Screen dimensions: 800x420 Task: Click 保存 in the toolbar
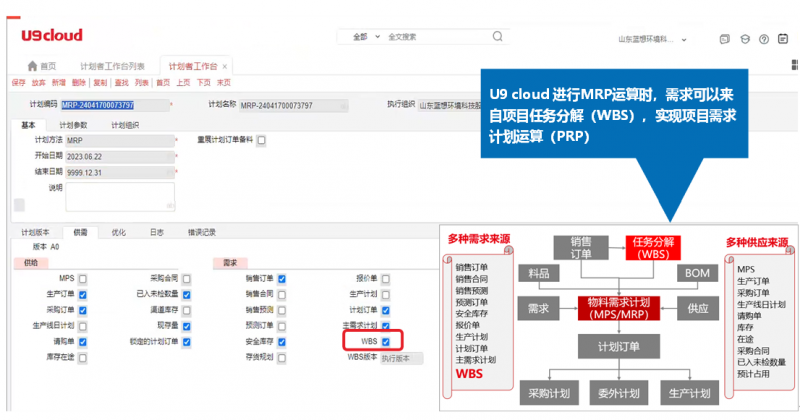pos(18,82)
